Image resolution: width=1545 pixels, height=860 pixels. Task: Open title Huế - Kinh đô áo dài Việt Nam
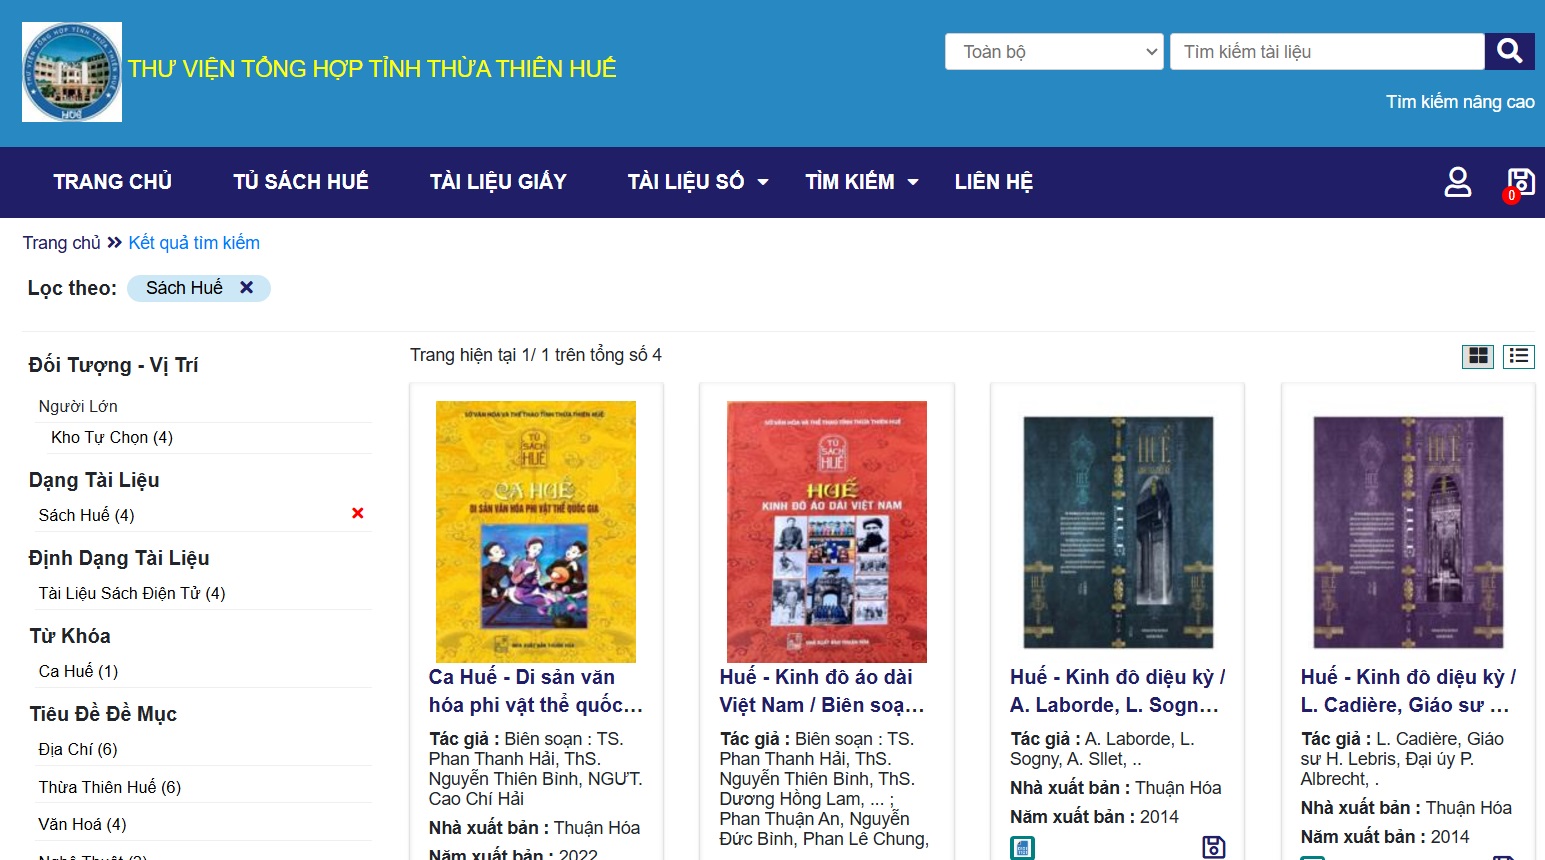tap(822, 691)
